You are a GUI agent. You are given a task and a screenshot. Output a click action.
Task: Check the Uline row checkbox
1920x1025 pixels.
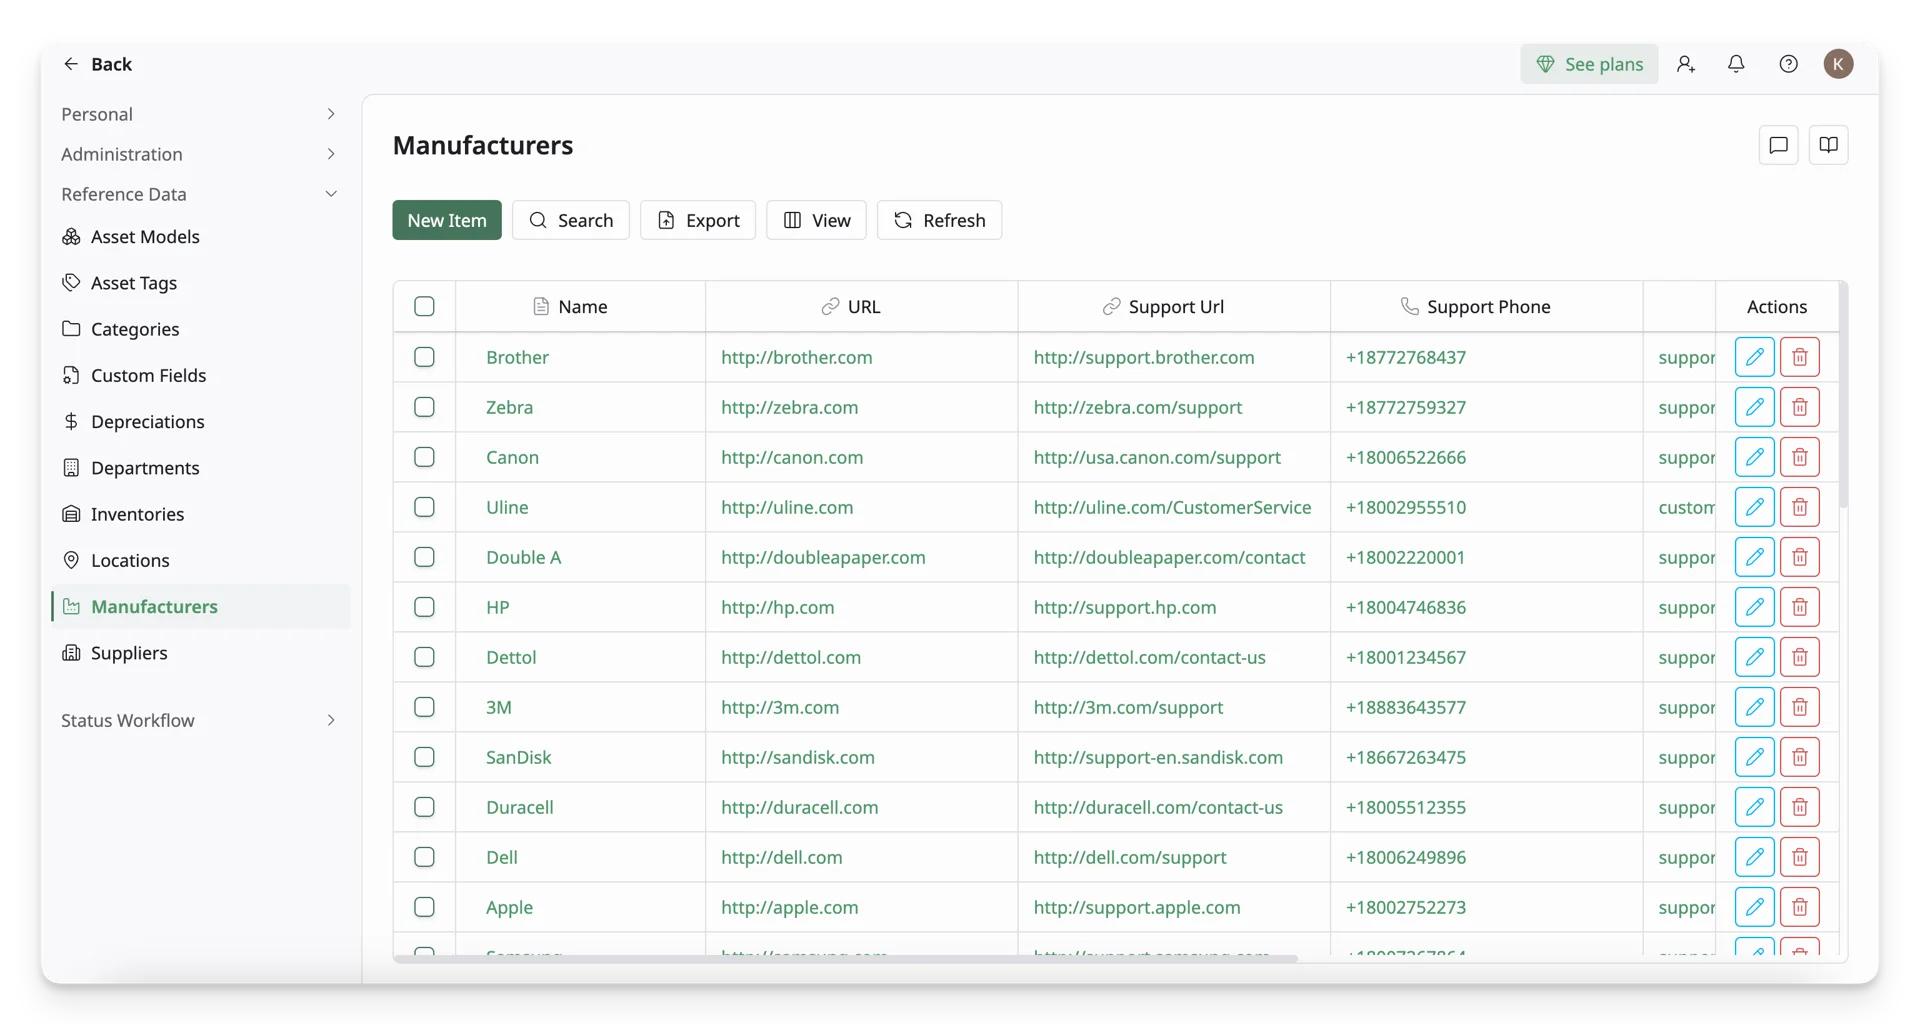(x=424, y=507)
